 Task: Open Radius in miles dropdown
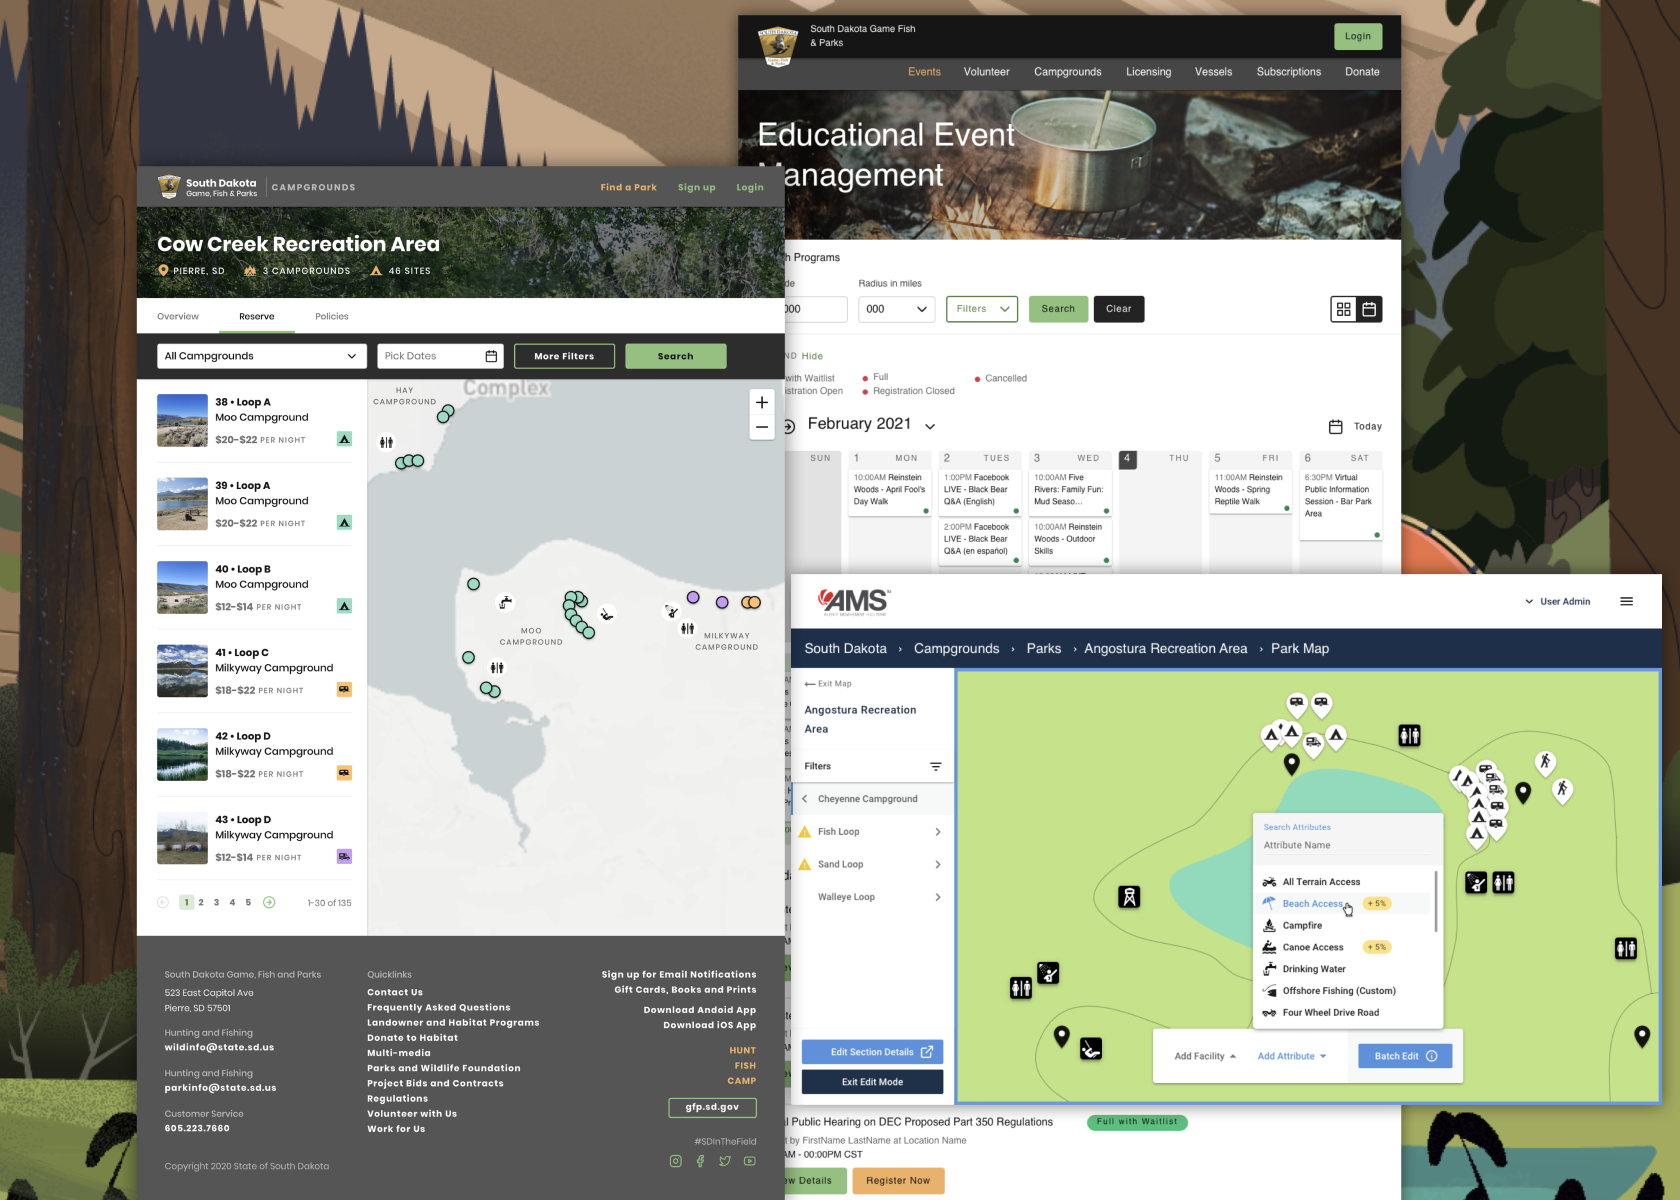[897, 309]
